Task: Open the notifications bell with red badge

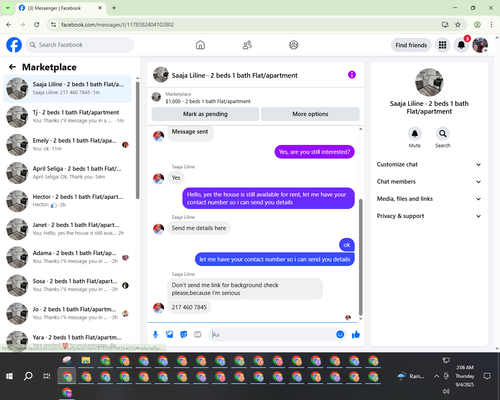Action: tap(461, 45)
